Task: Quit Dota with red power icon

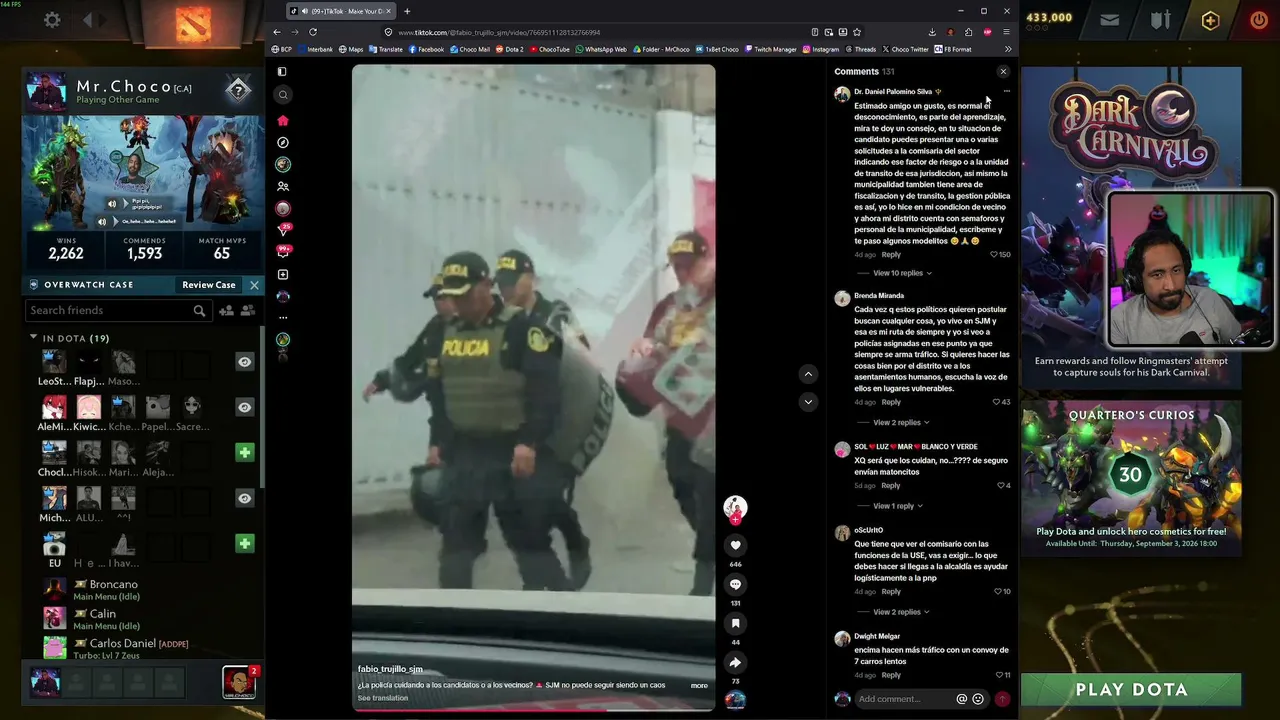Action: pos(1259,19)
